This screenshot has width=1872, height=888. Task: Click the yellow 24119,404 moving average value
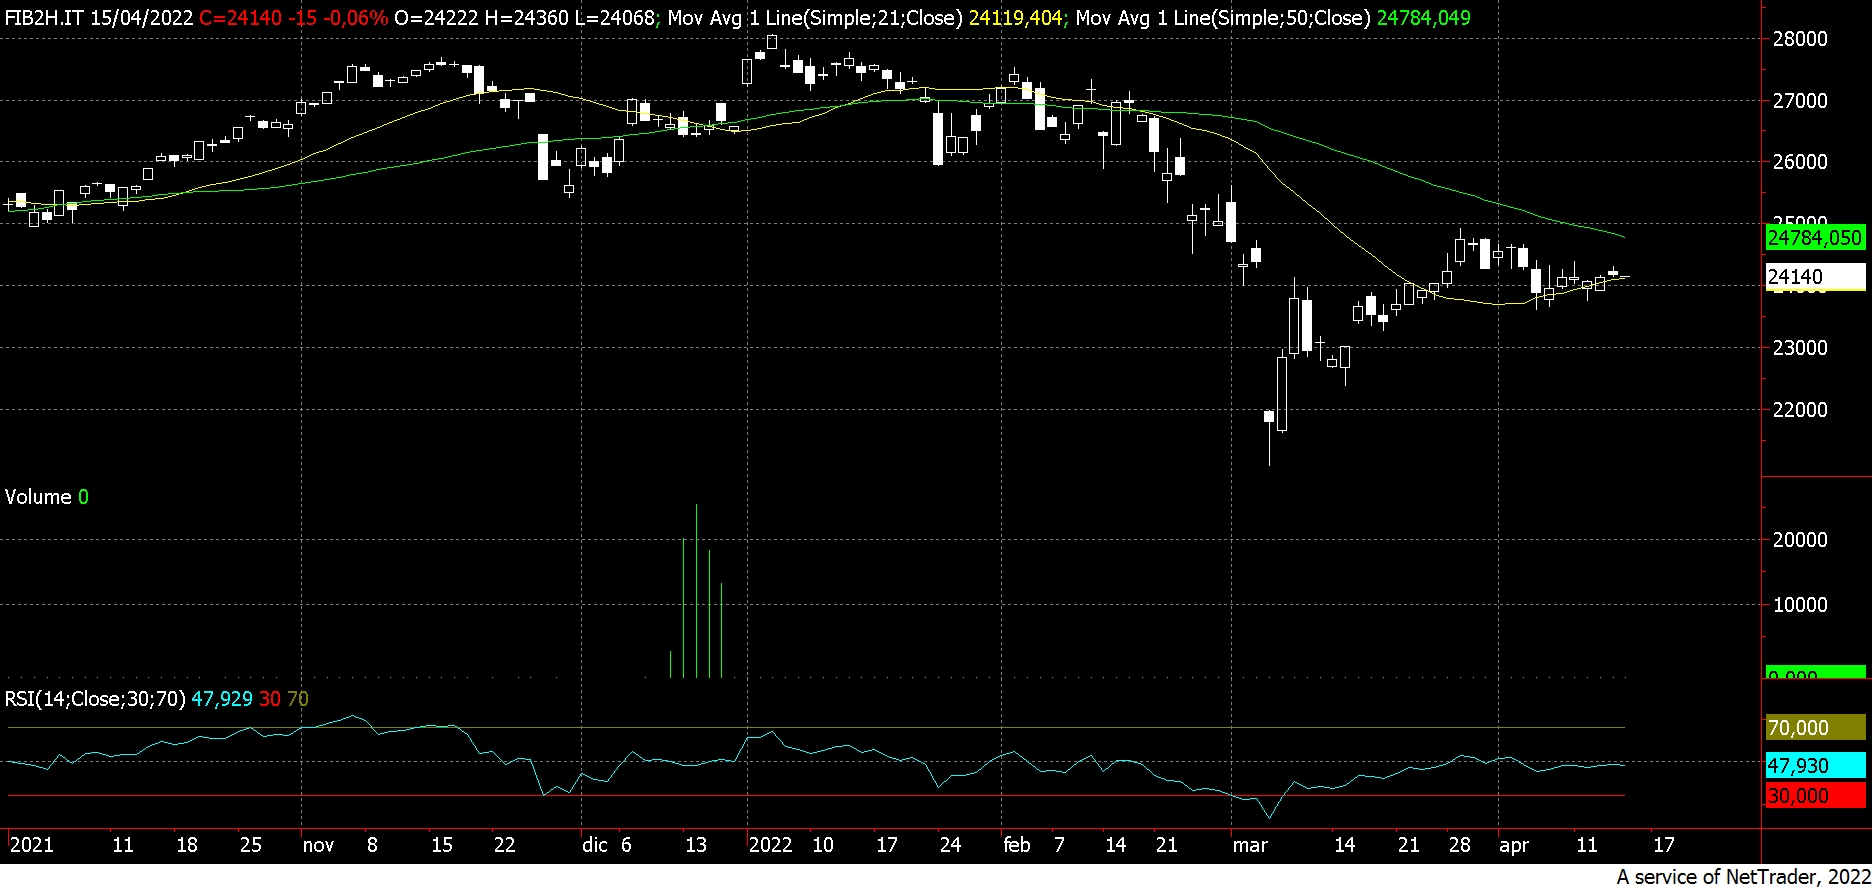coord(1015,18)
